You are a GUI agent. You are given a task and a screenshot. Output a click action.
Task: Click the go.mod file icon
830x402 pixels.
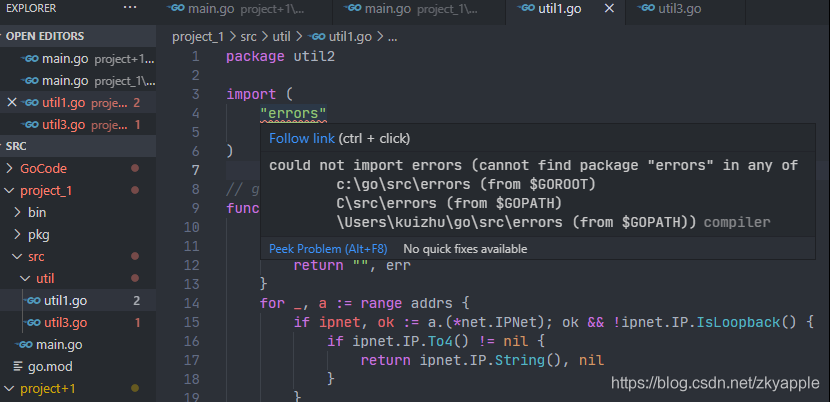[19, 367]
